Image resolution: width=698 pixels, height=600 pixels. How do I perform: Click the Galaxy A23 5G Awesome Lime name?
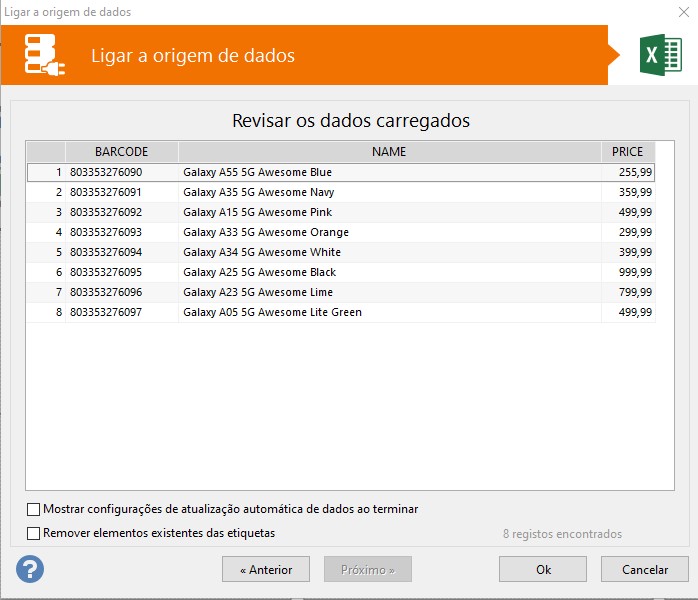pos(257,292)
